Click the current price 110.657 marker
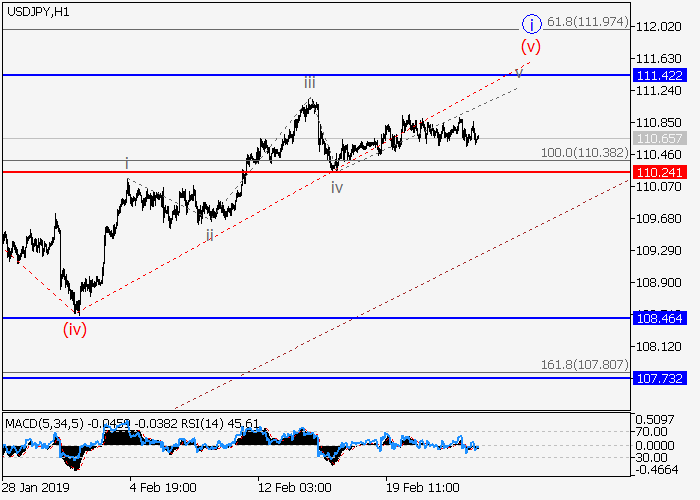 coord(659,138)
